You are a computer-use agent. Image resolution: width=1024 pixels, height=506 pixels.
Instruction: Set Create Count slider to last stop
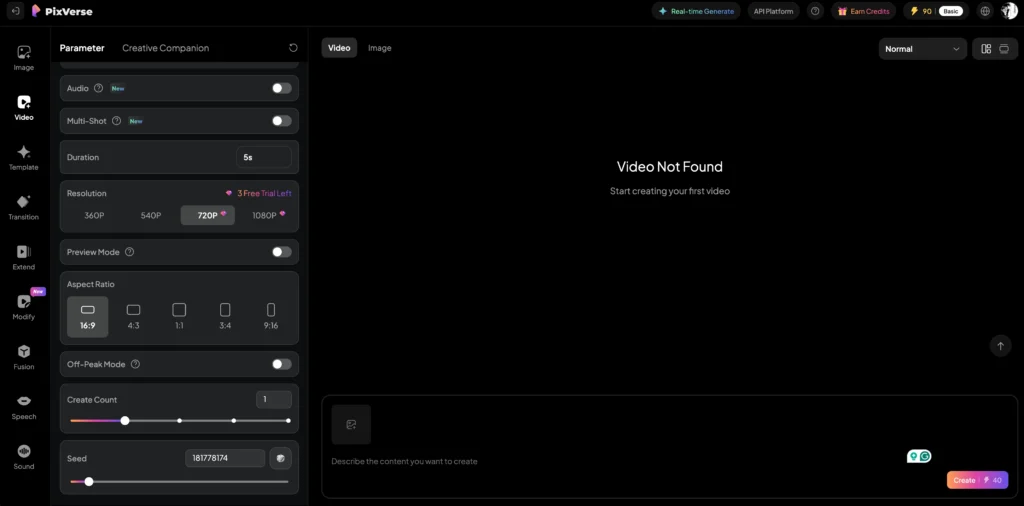click(x=288, y=420)
